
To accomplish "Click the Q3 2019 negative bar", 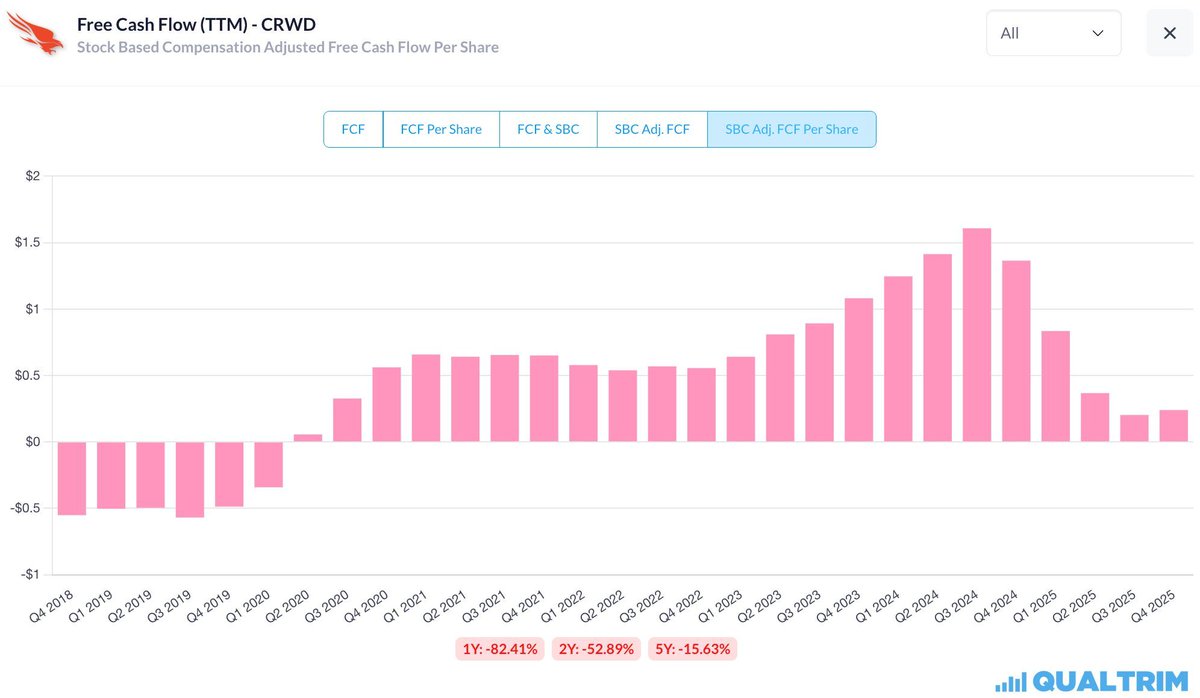I will (x=190, y=480).
